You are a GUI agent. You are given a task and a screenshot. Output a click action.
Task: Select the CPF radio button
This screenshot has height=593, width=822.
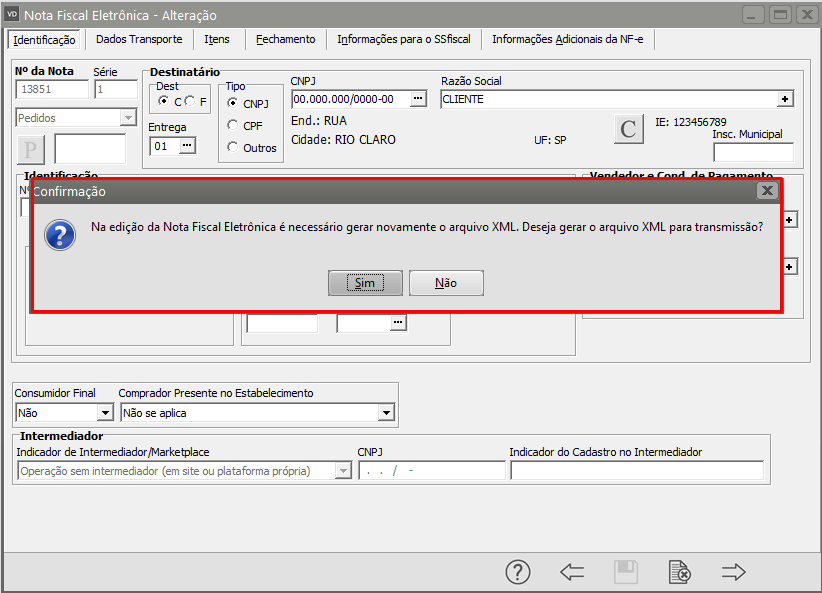[x=233, y=125]
